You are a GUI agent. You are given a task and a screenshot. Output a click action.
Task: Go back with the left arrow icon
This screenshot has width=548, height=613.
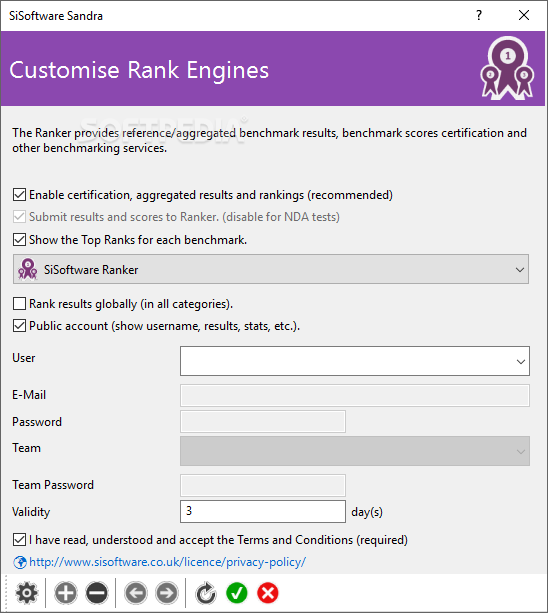pos(136,593)
